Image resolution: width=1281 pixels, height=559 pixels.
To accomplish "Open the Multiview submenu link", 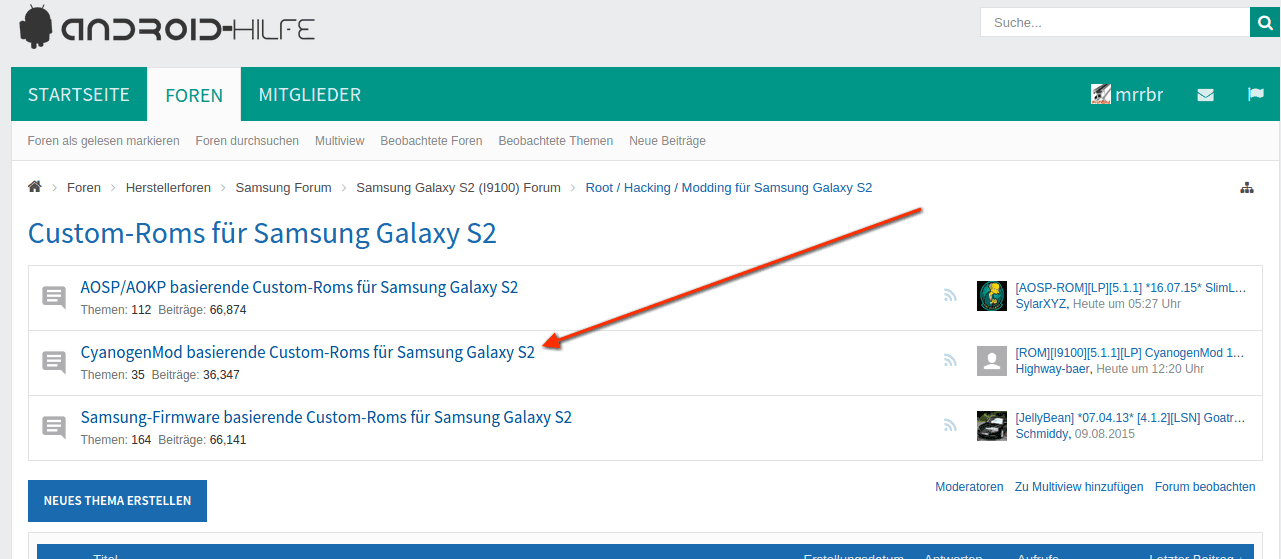I will click(340, 141).
